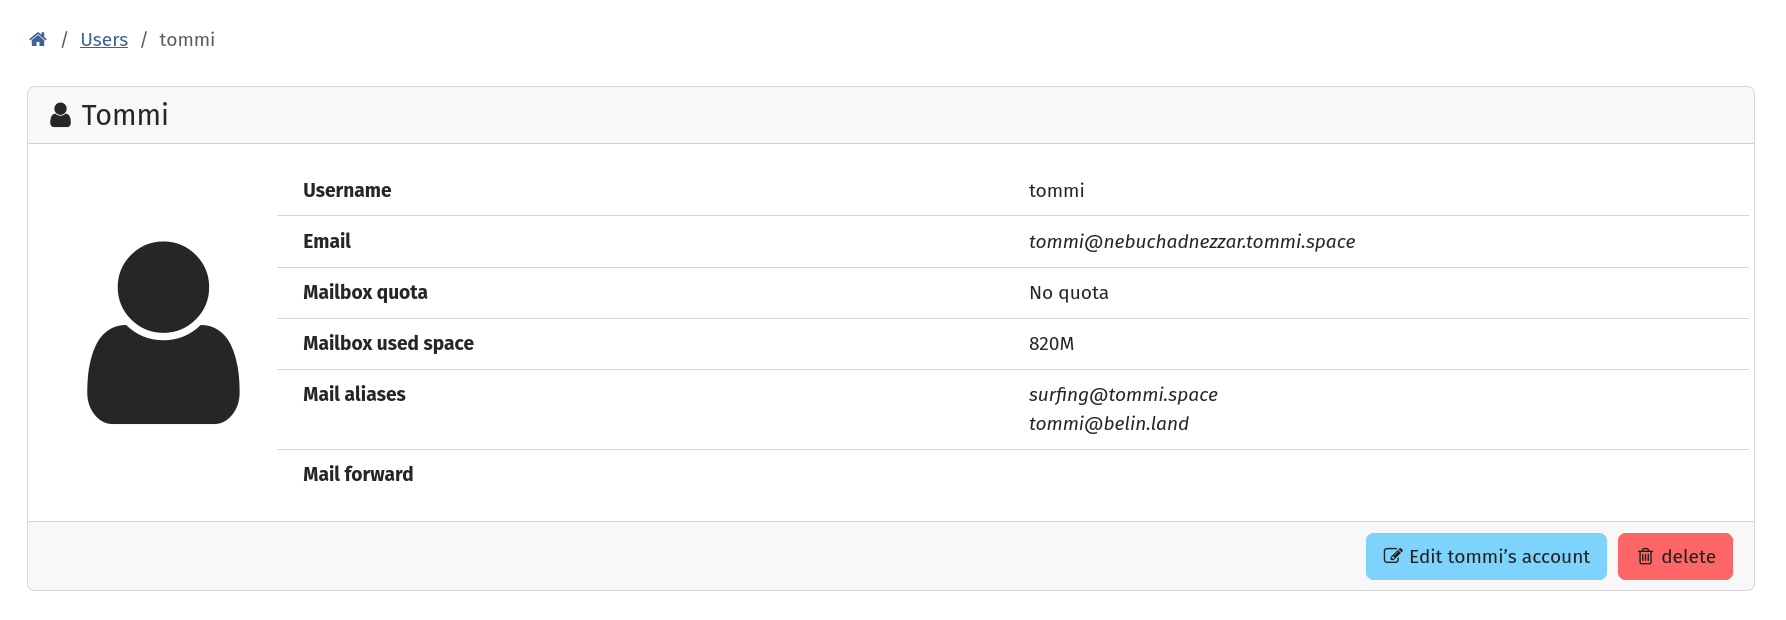Click the home icon in the breadcrumb
The width and height of the screenshot is (1786, 620).
[x=38, y=40]
